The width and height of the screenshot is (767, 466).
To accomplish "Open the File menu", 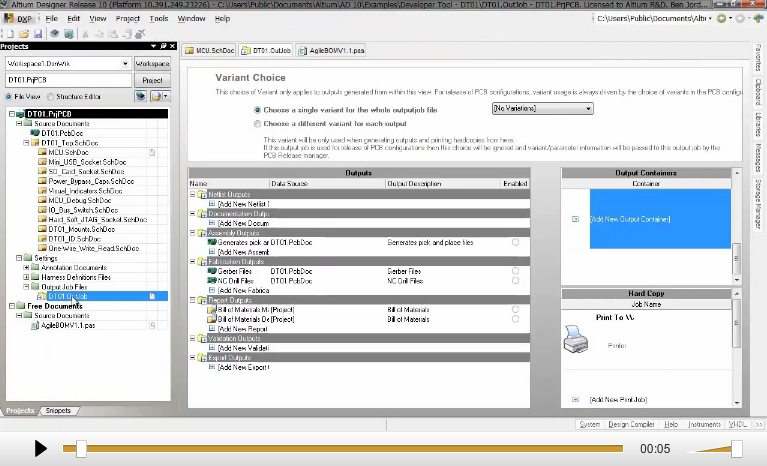I will click(51, 19).
